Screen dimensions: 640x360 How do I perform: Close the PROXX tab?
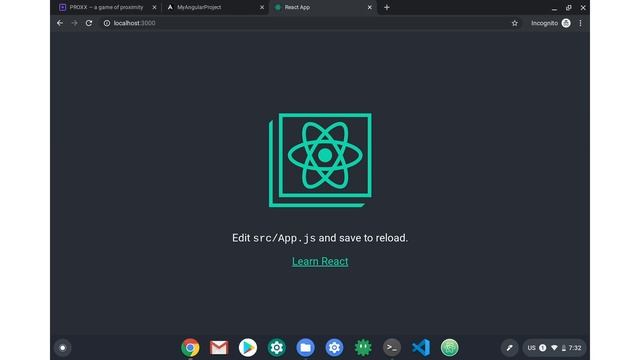[154, 7]
